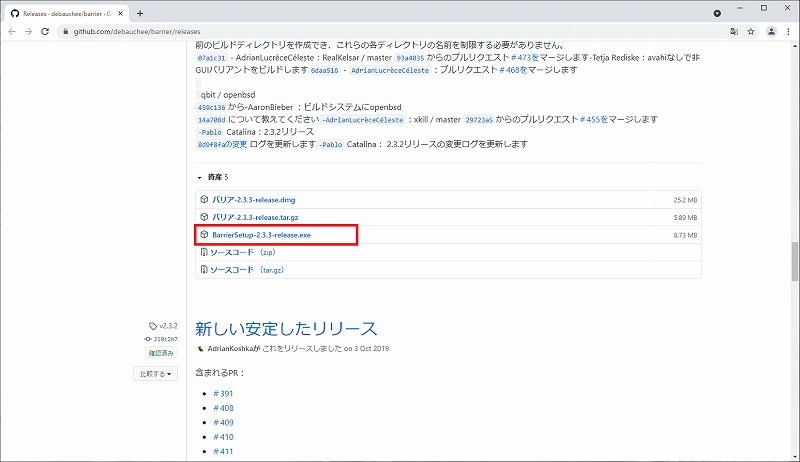Open pull request #391 link
The width and height of the screenshot is (800, 462).
[223, 394]
